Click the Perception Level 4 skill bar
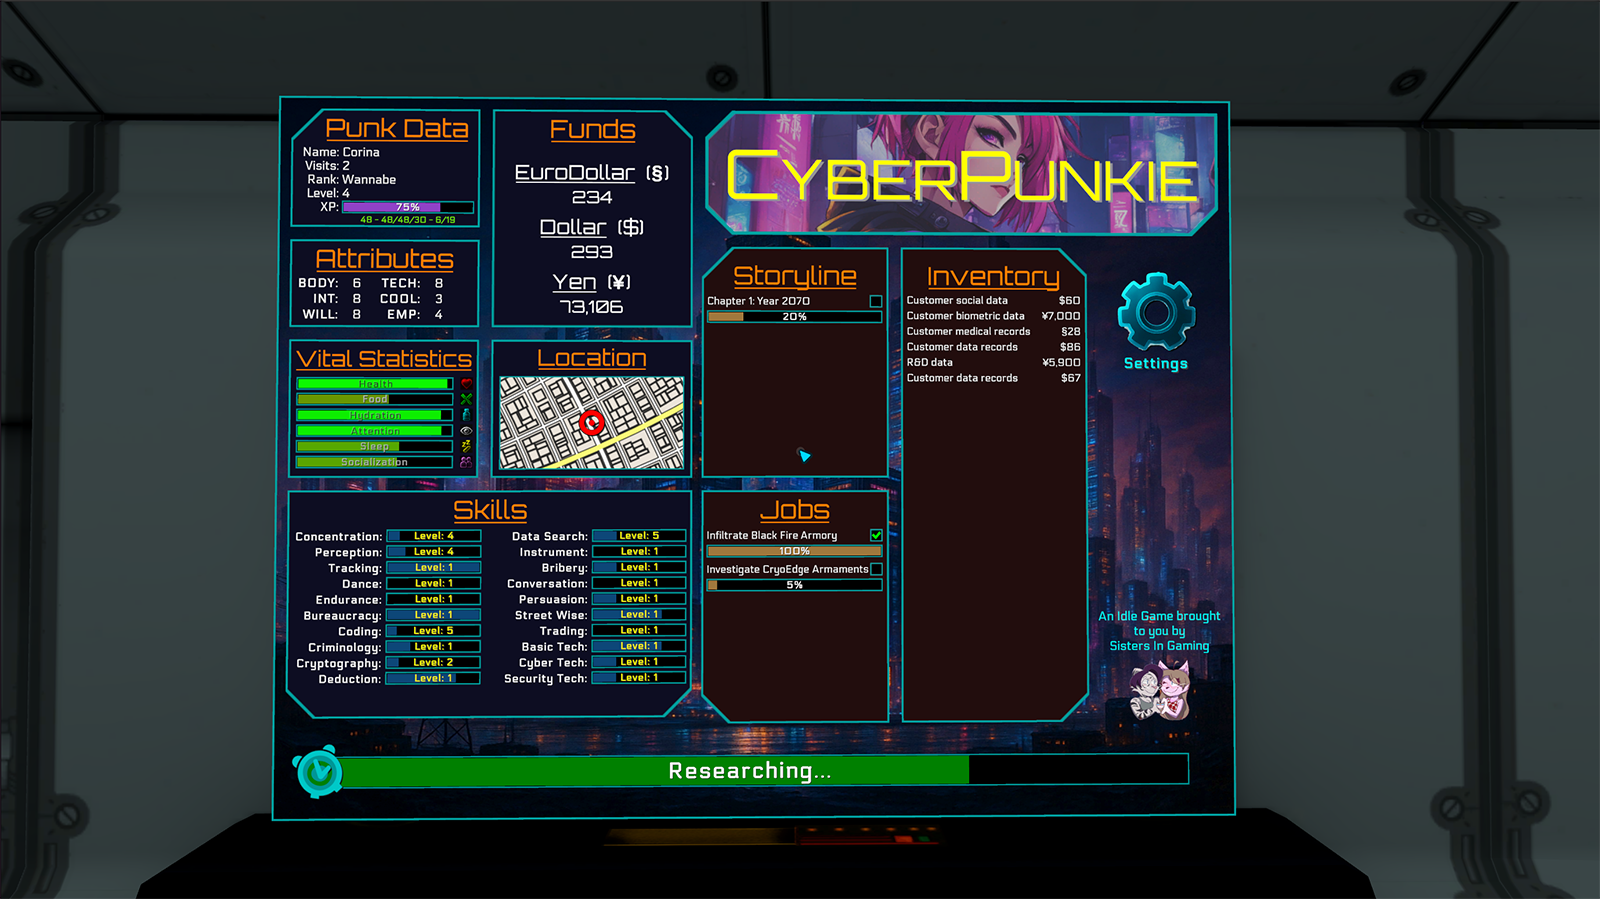Screen dimensions: 1600x899 tap(434, 552)
